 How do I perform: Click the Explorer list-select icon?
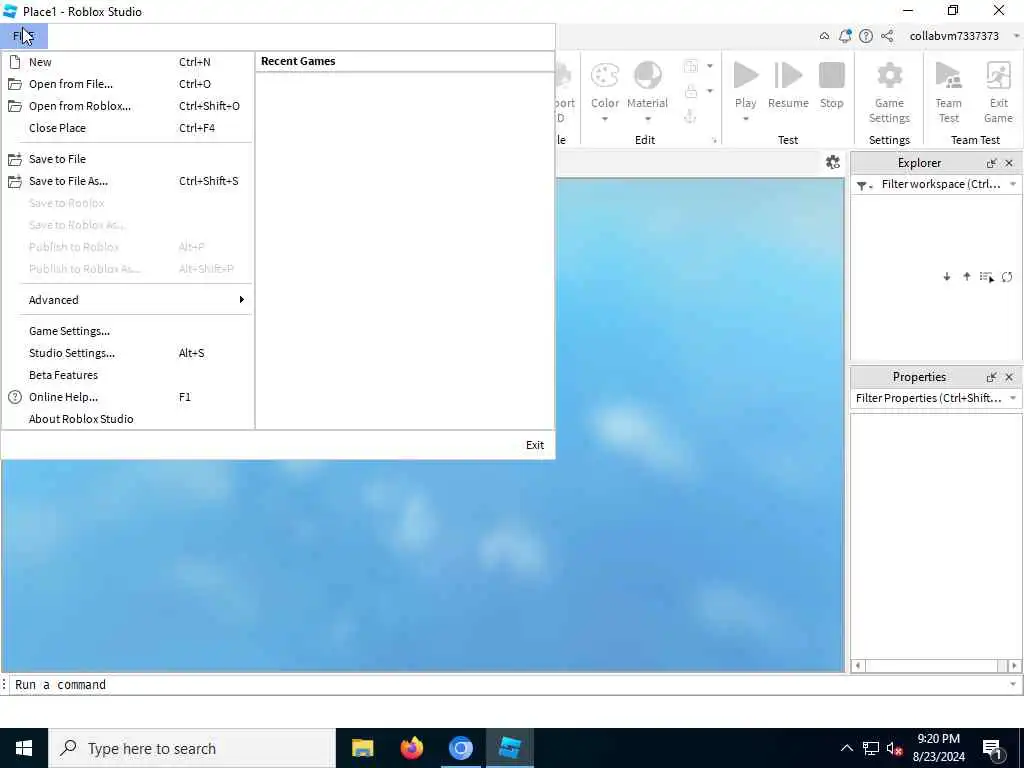click(x=987, y=277)
